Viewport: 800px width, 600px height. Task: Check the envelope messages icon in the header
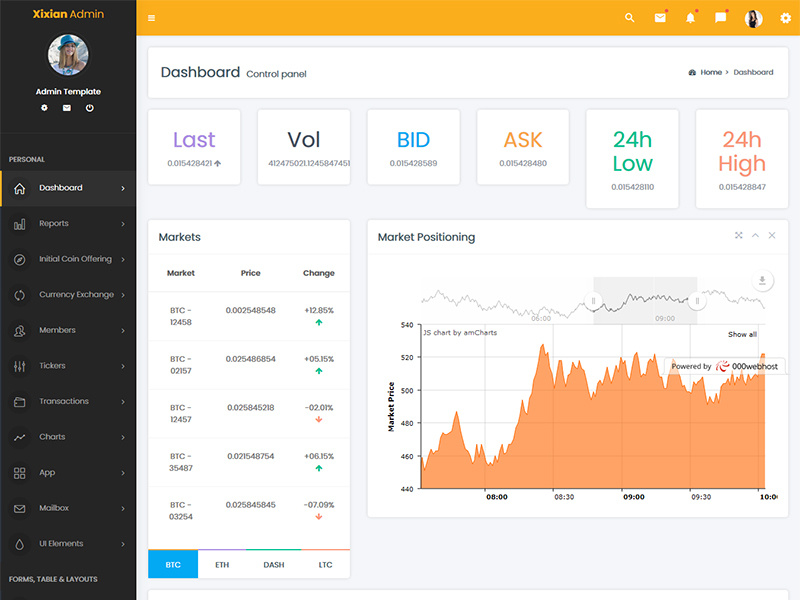[660, 17]
